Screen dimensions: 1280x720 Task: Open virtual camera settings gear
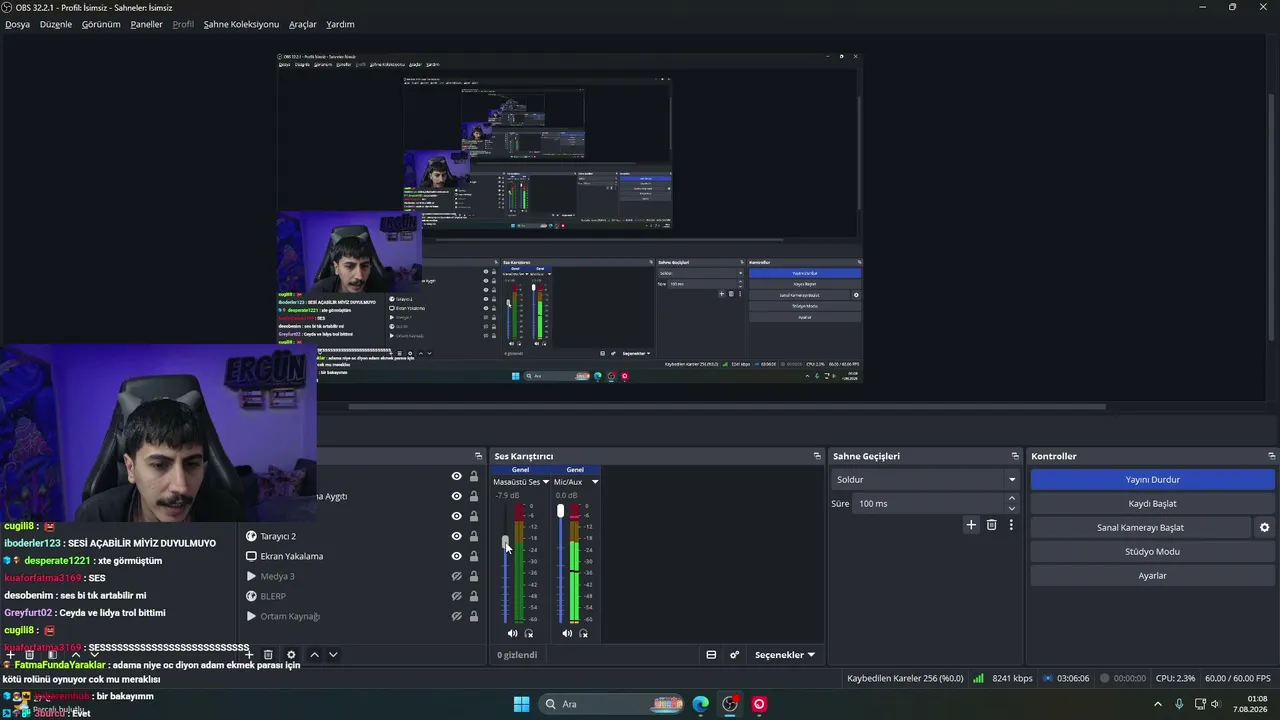(1264, 528)
